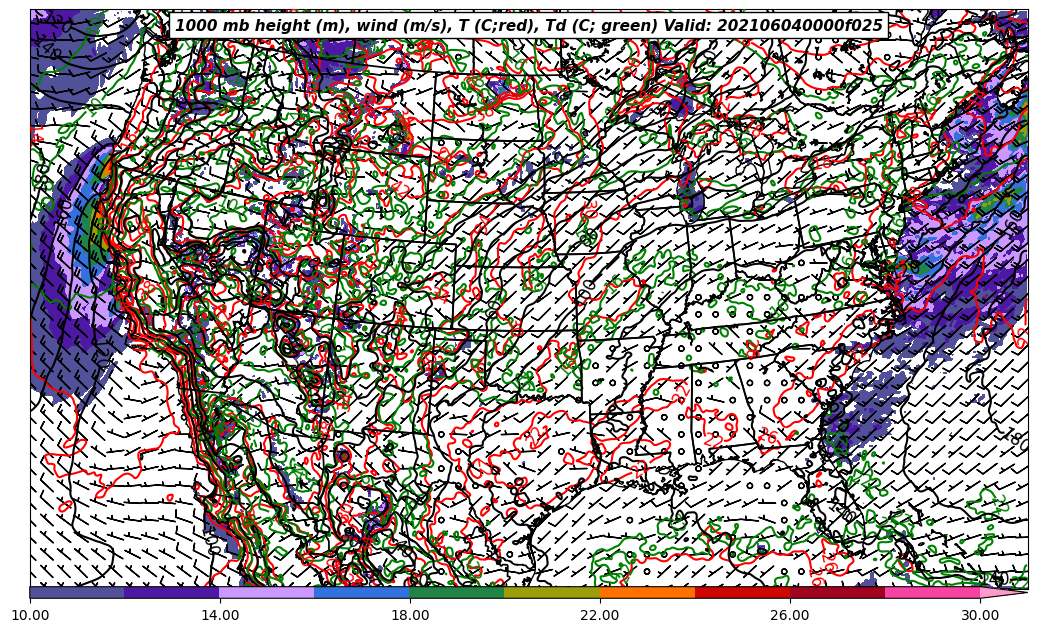Viewport: 1037px width, 632px height.
Task: Pick the blue 16–18 colorbar segment
Action: point(362,592)
